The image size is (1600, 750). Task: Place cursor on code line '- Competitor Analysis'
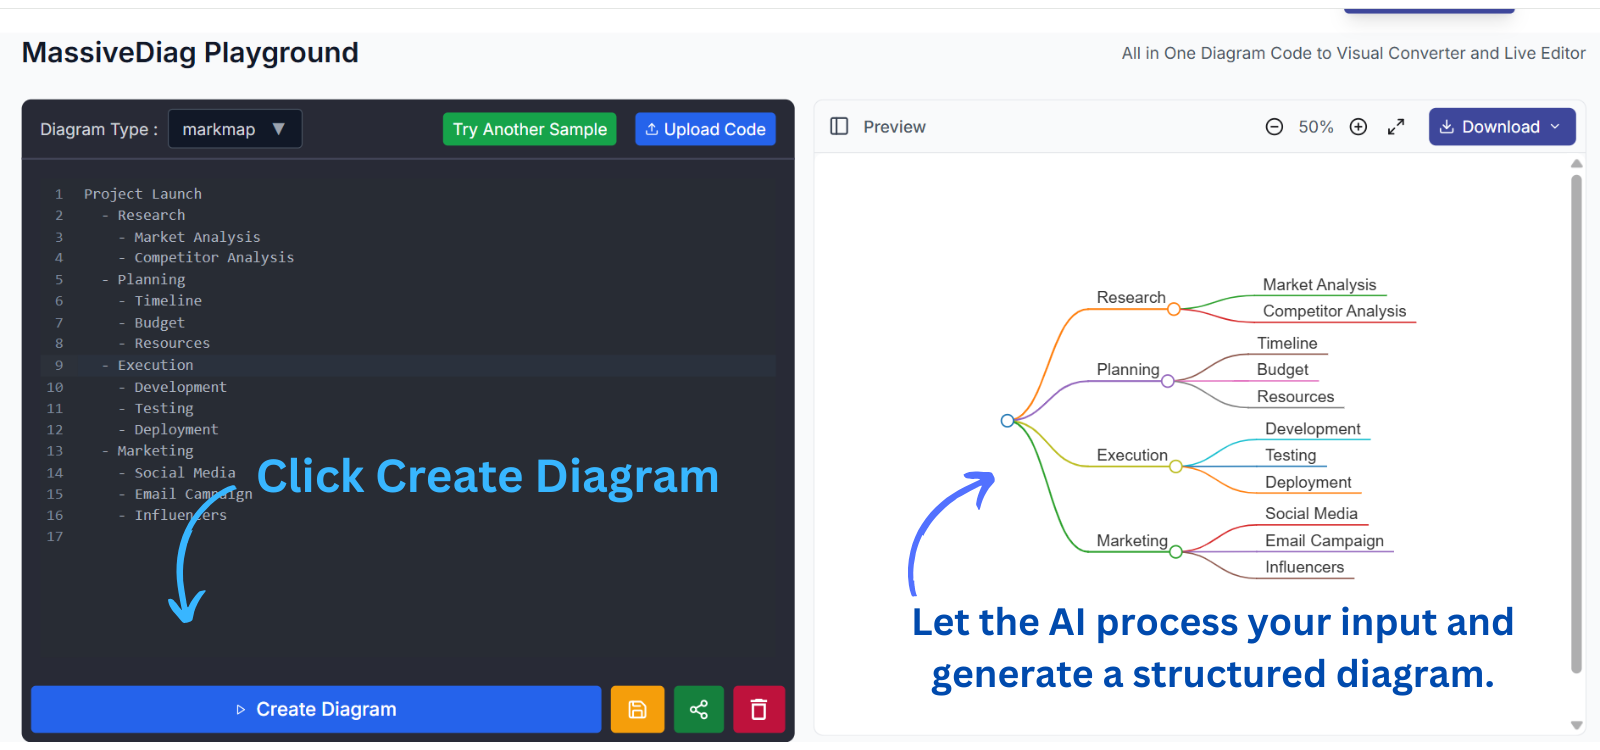pyautogui.click(x=206, y=258)
